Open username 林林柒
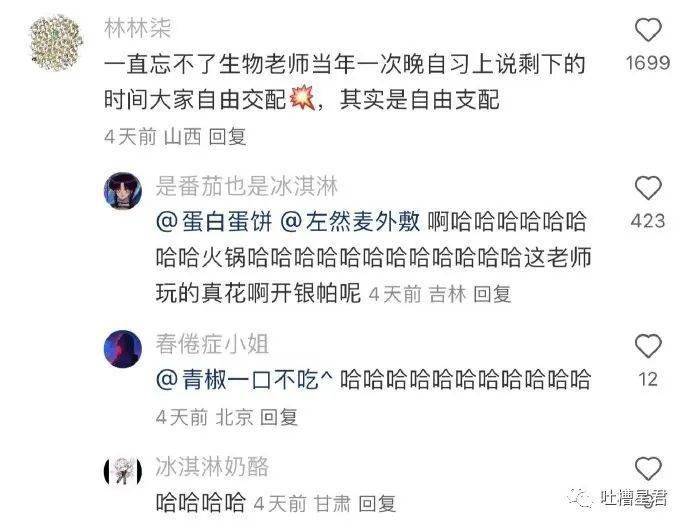Viewport: 690px width, 528px height. coord(138,28)
